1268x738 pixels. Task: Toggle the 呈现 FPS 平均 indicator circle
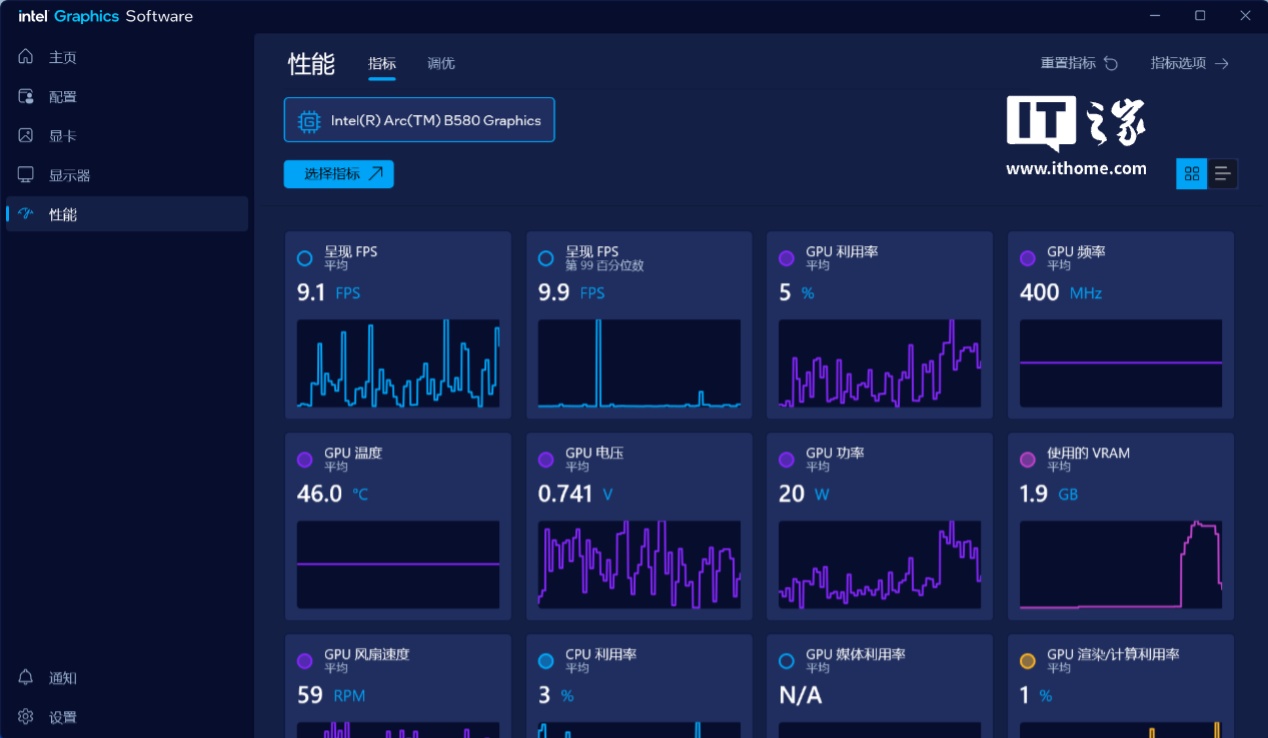click(x=305, y=258)
